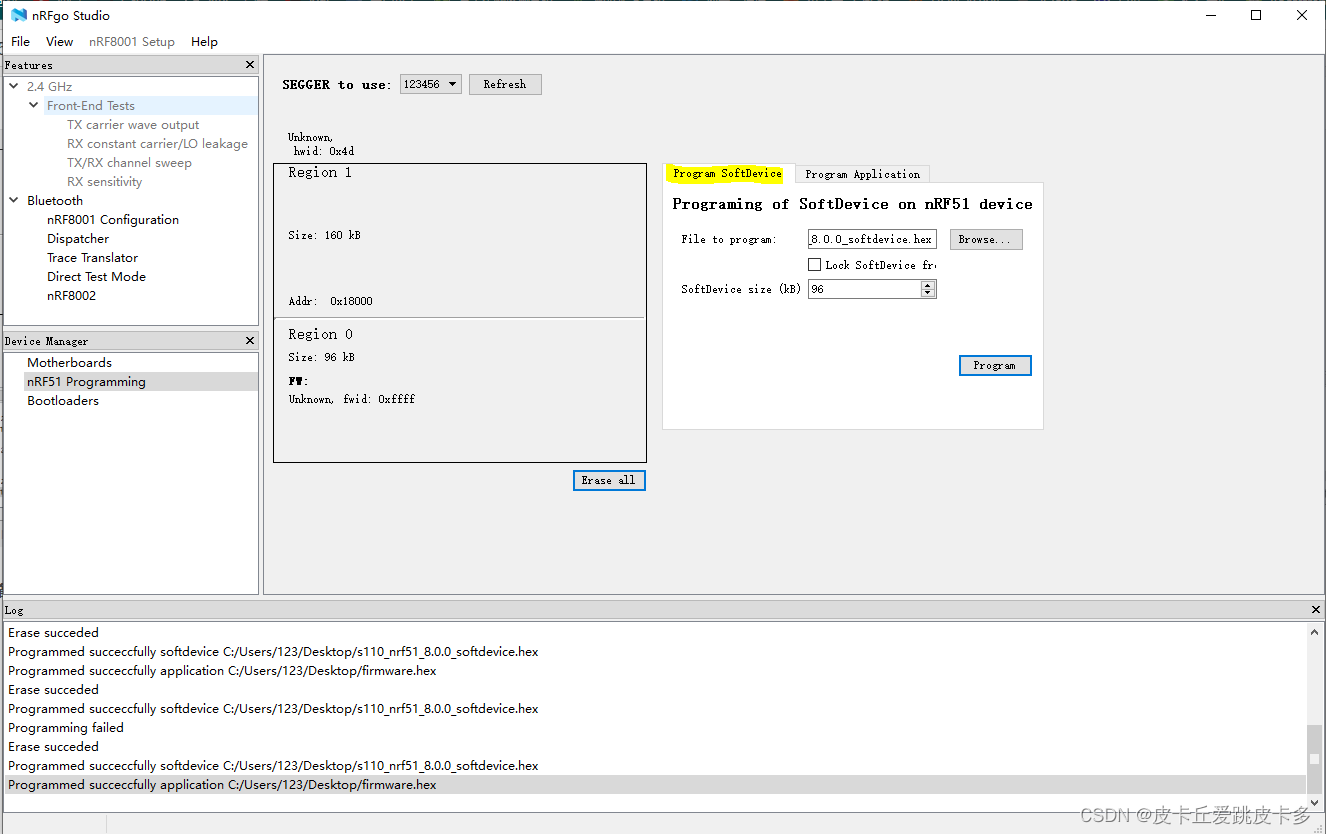Switch to the Program Application tab

coord(862,174)
